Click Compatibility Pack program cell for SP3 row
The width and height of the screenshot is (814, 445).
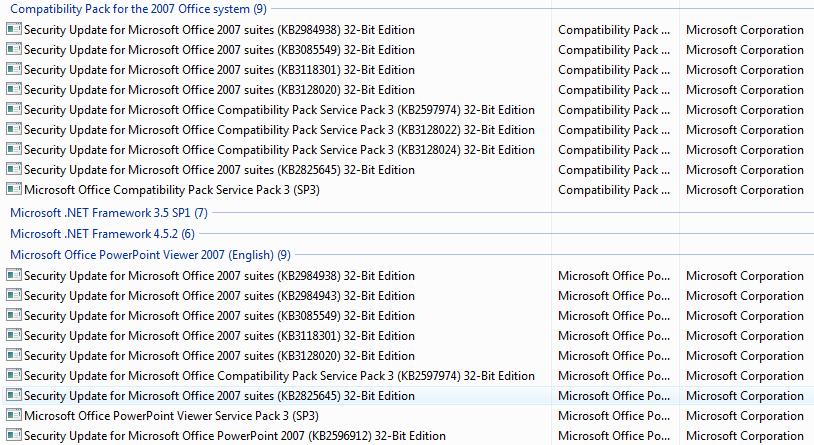pyautogui.click(x=614, y=190)
